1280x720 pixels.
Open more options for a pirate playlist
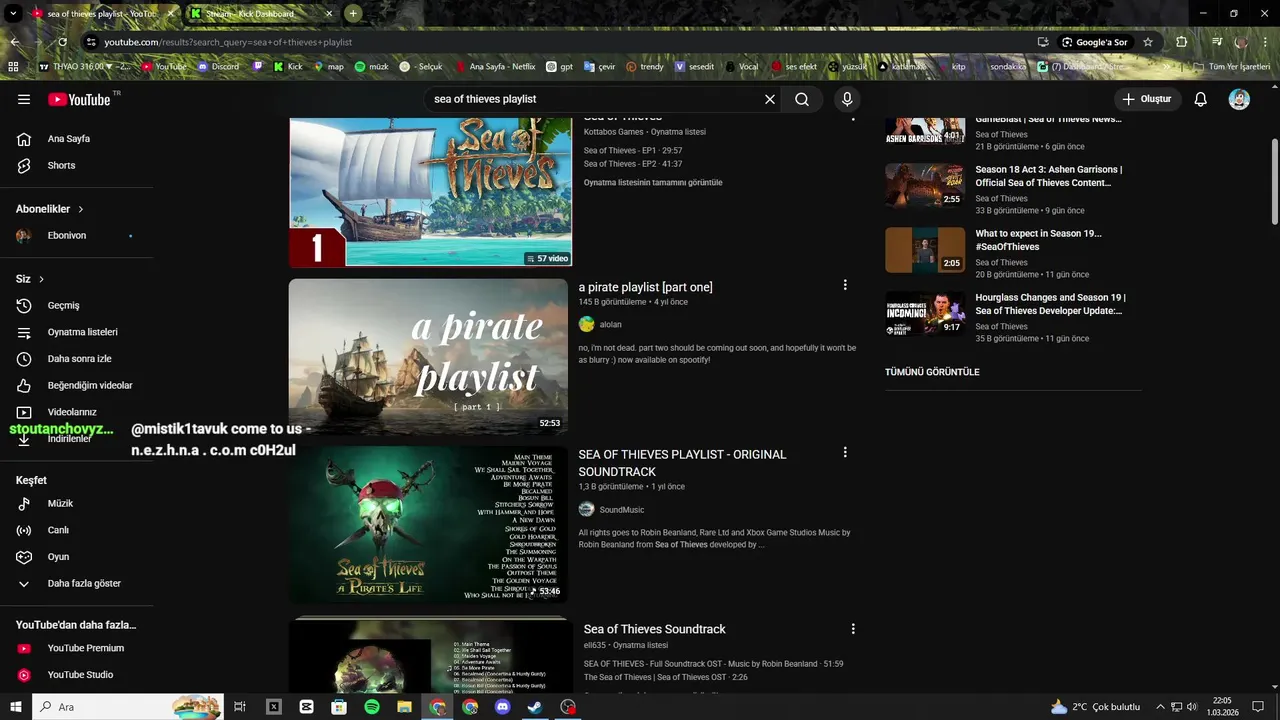pyautogui.click(x=845, y=285)
